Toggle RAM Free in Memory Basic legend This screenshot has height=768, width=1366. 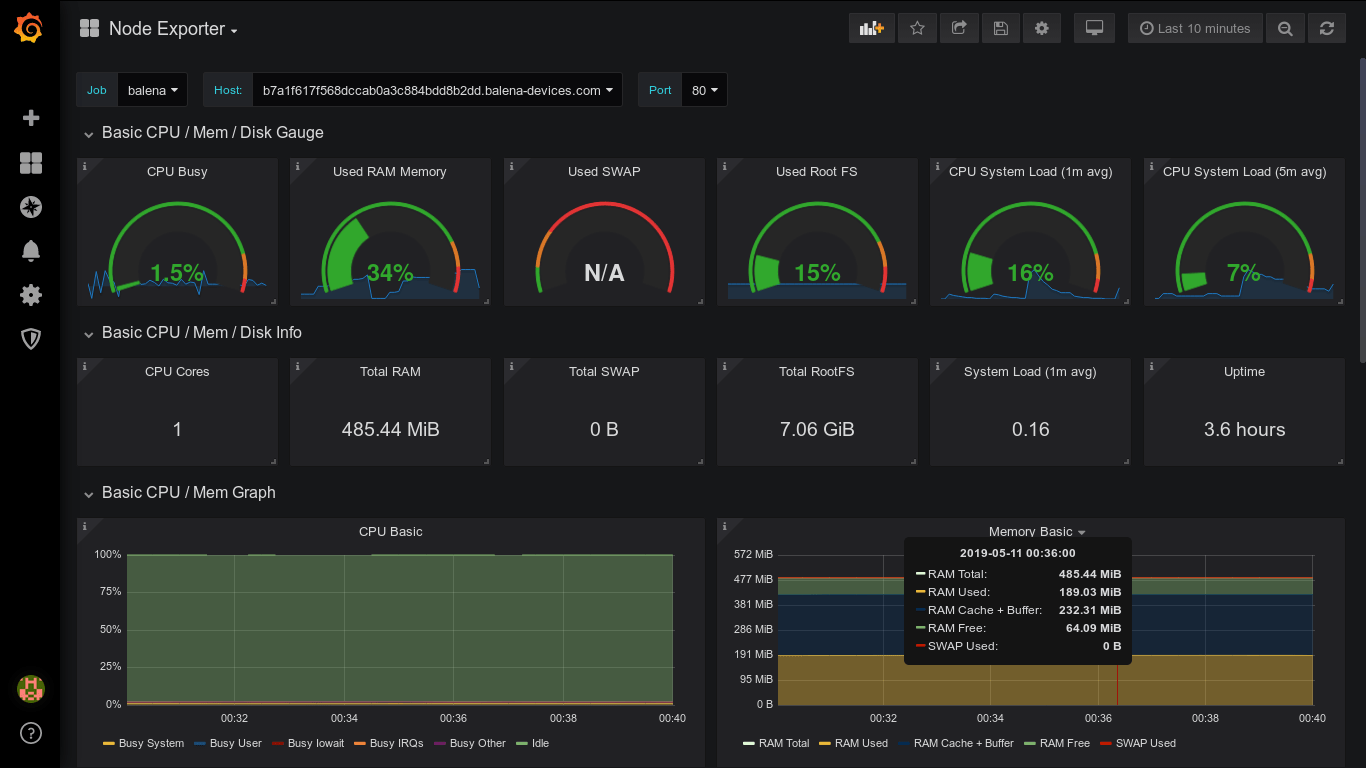coord(1063,743)
